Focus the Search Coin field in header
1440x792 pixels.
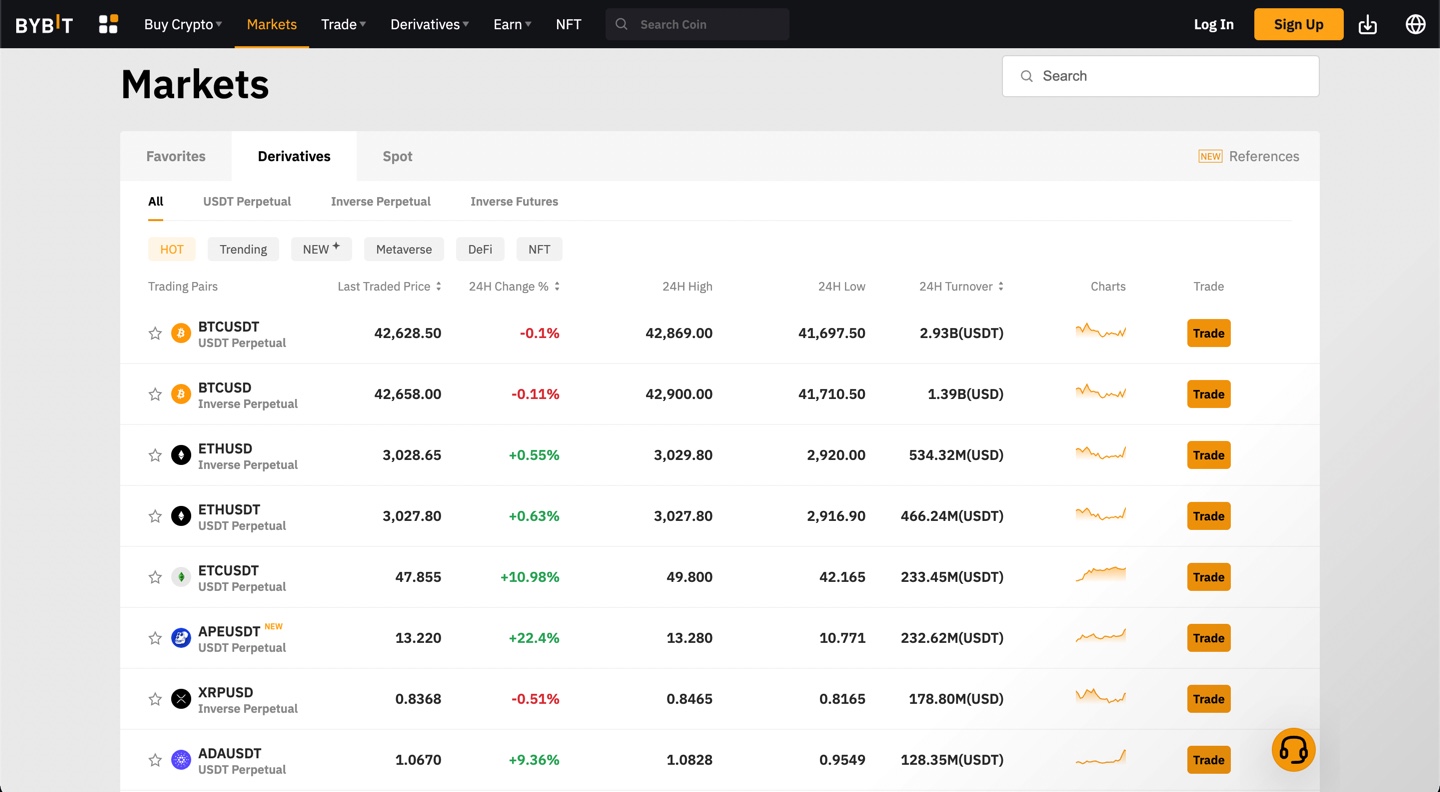coord(697,24)
